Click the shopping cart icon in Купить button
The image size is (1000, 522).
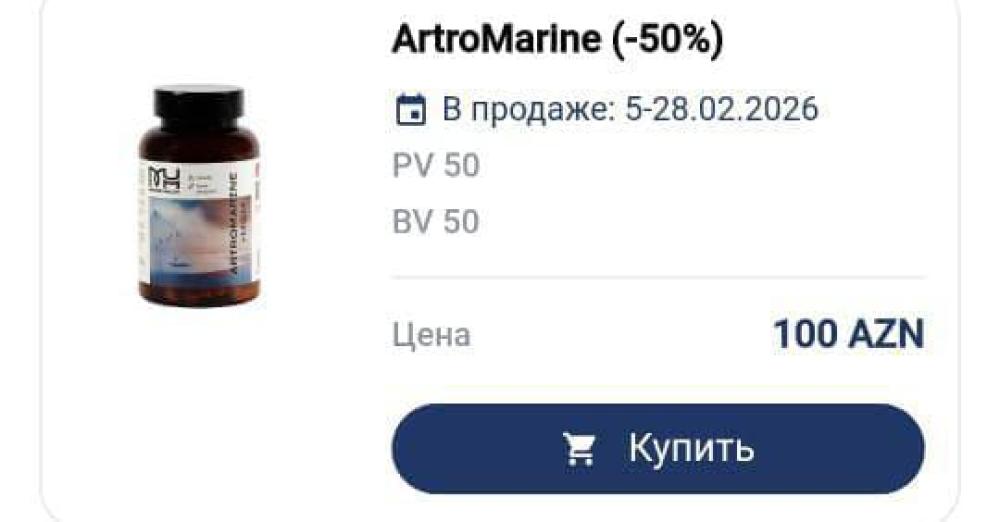(x=579, y=449)
